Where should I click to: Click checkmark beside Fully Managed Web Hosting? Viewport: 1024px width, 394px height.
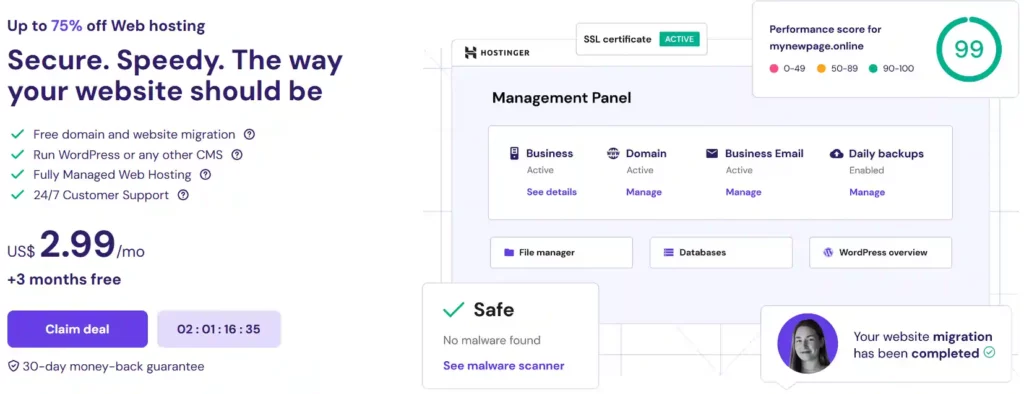(17, 175)
